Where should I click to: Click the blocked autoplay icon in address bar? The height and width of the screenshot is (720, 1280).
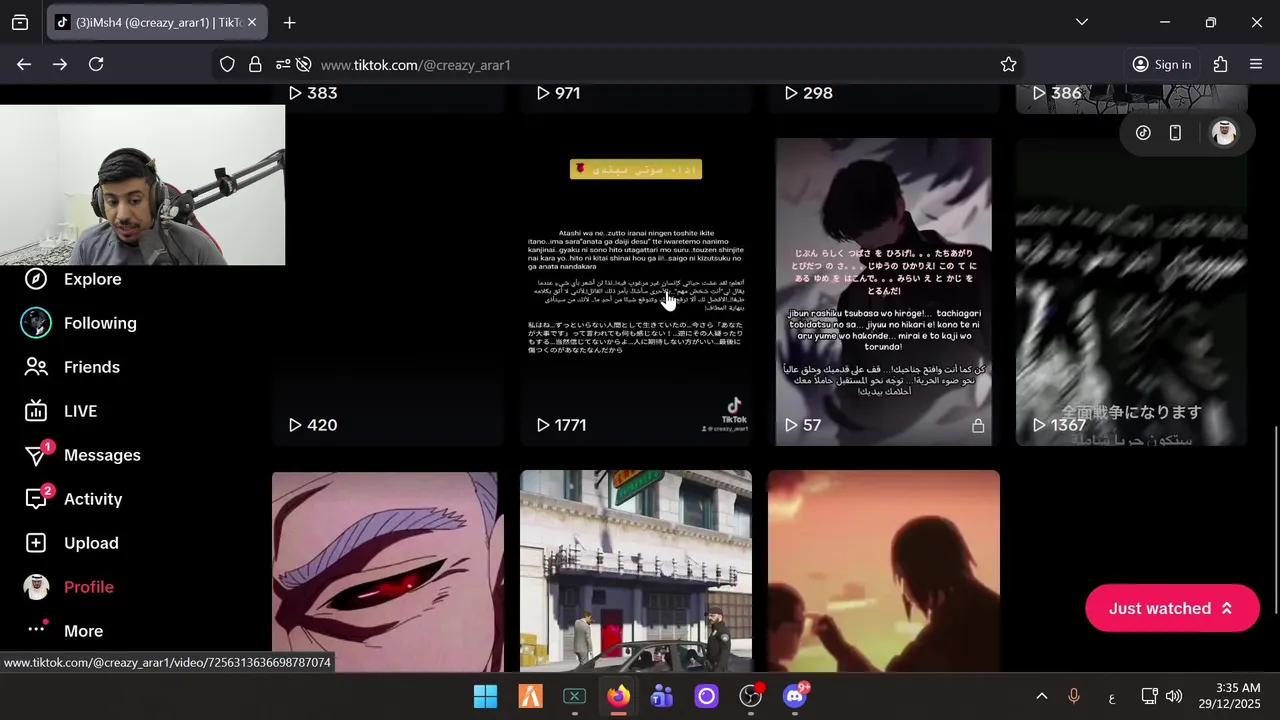(x=304, y=64)
